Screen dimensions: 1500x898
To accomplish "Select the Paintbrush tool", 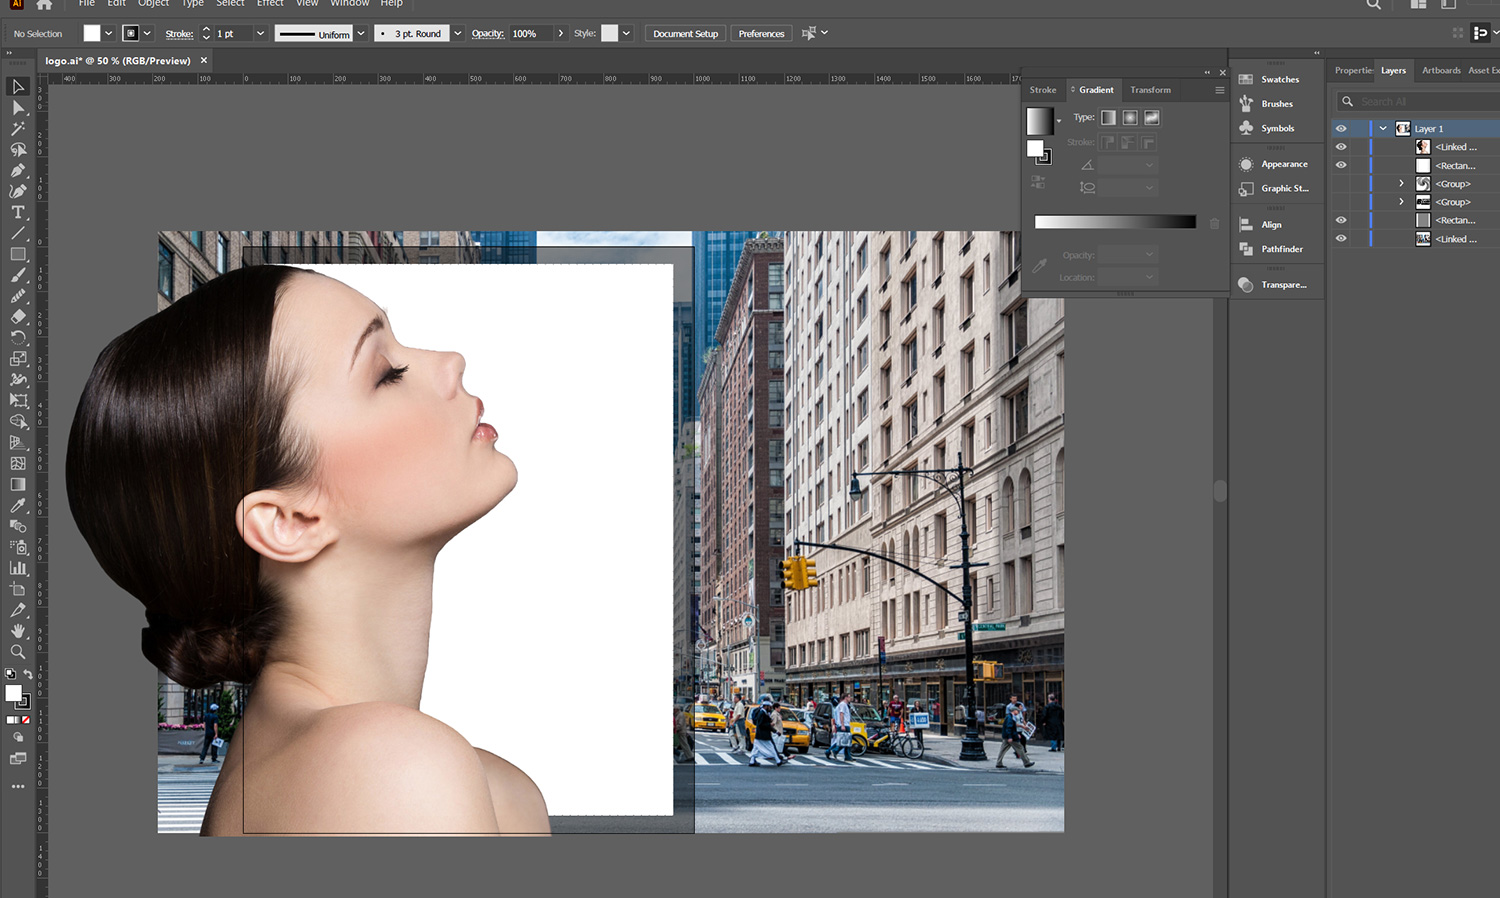I will pos(18,275).
